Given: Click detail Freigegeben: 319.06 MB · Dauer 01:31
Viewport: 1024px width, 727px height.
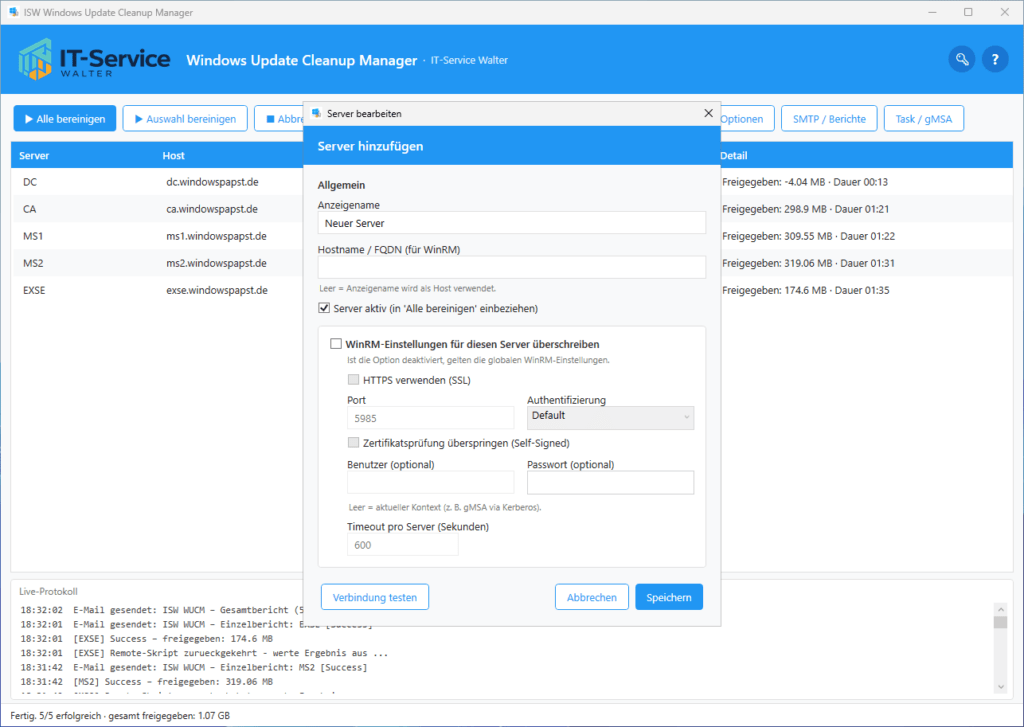Looking at the screenshot, I should (x=808, y=263).
